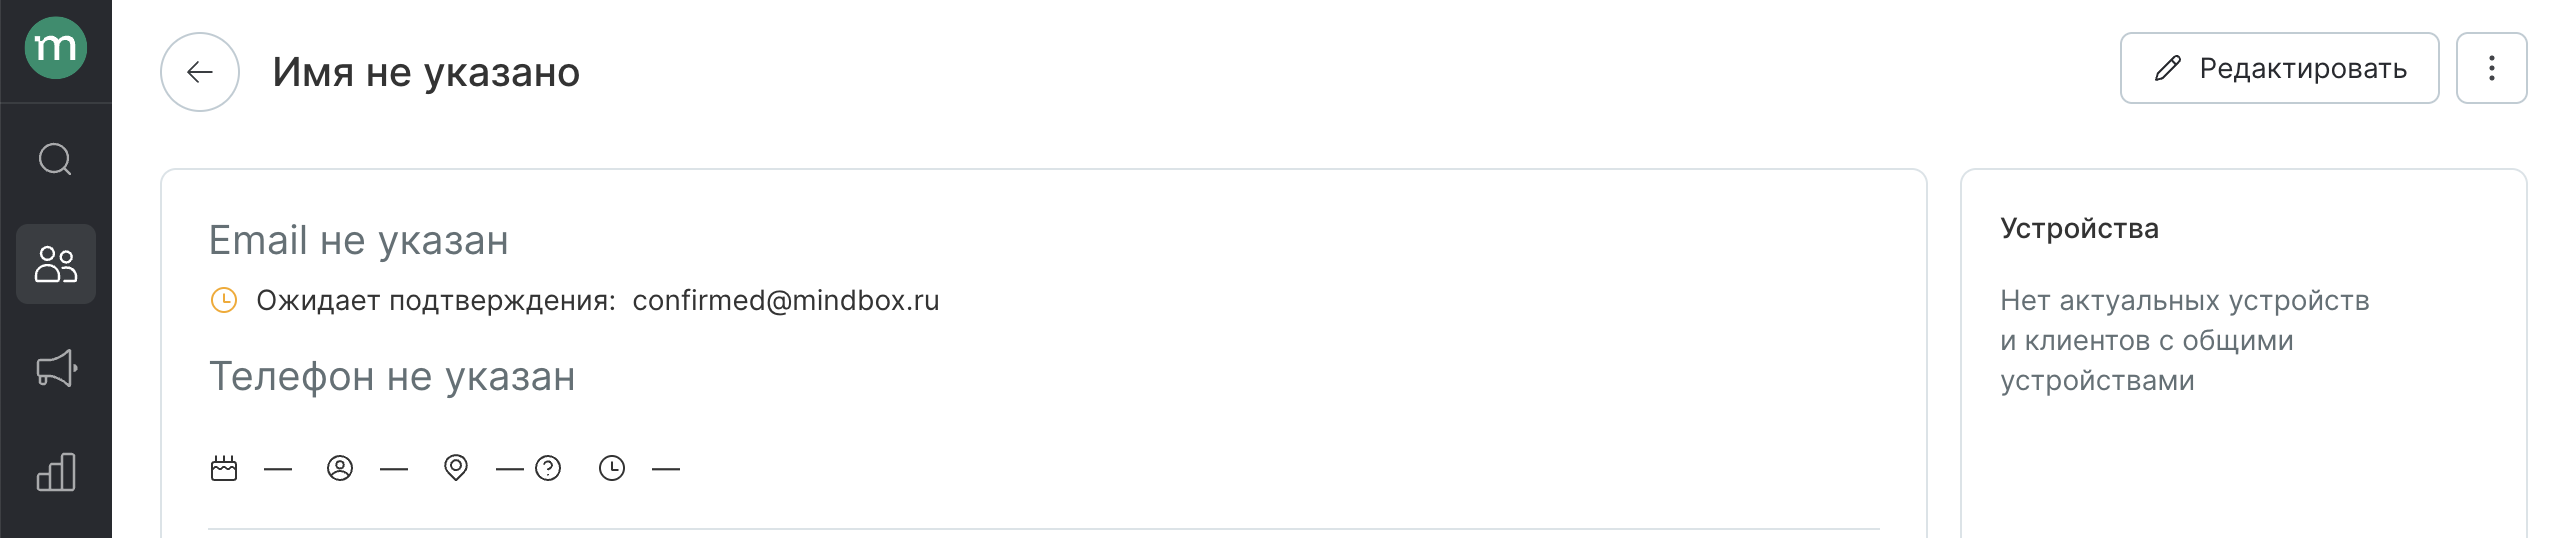Image resolution: width=2576 pixels, height=538 pixels.
Task: Click the time zone clock icon
Action: point(612,468)
